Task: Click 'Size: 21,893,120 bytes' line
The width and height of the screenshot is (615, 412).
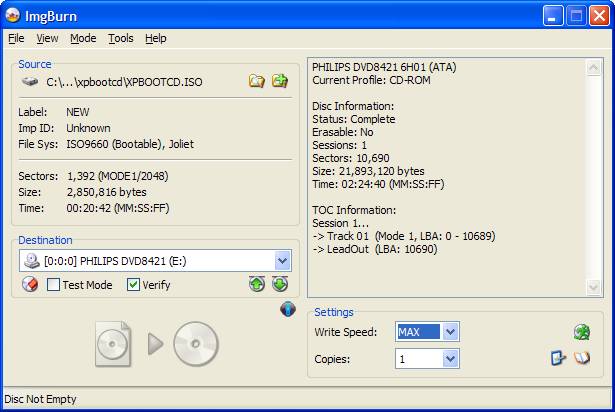Action: [368, 171]
